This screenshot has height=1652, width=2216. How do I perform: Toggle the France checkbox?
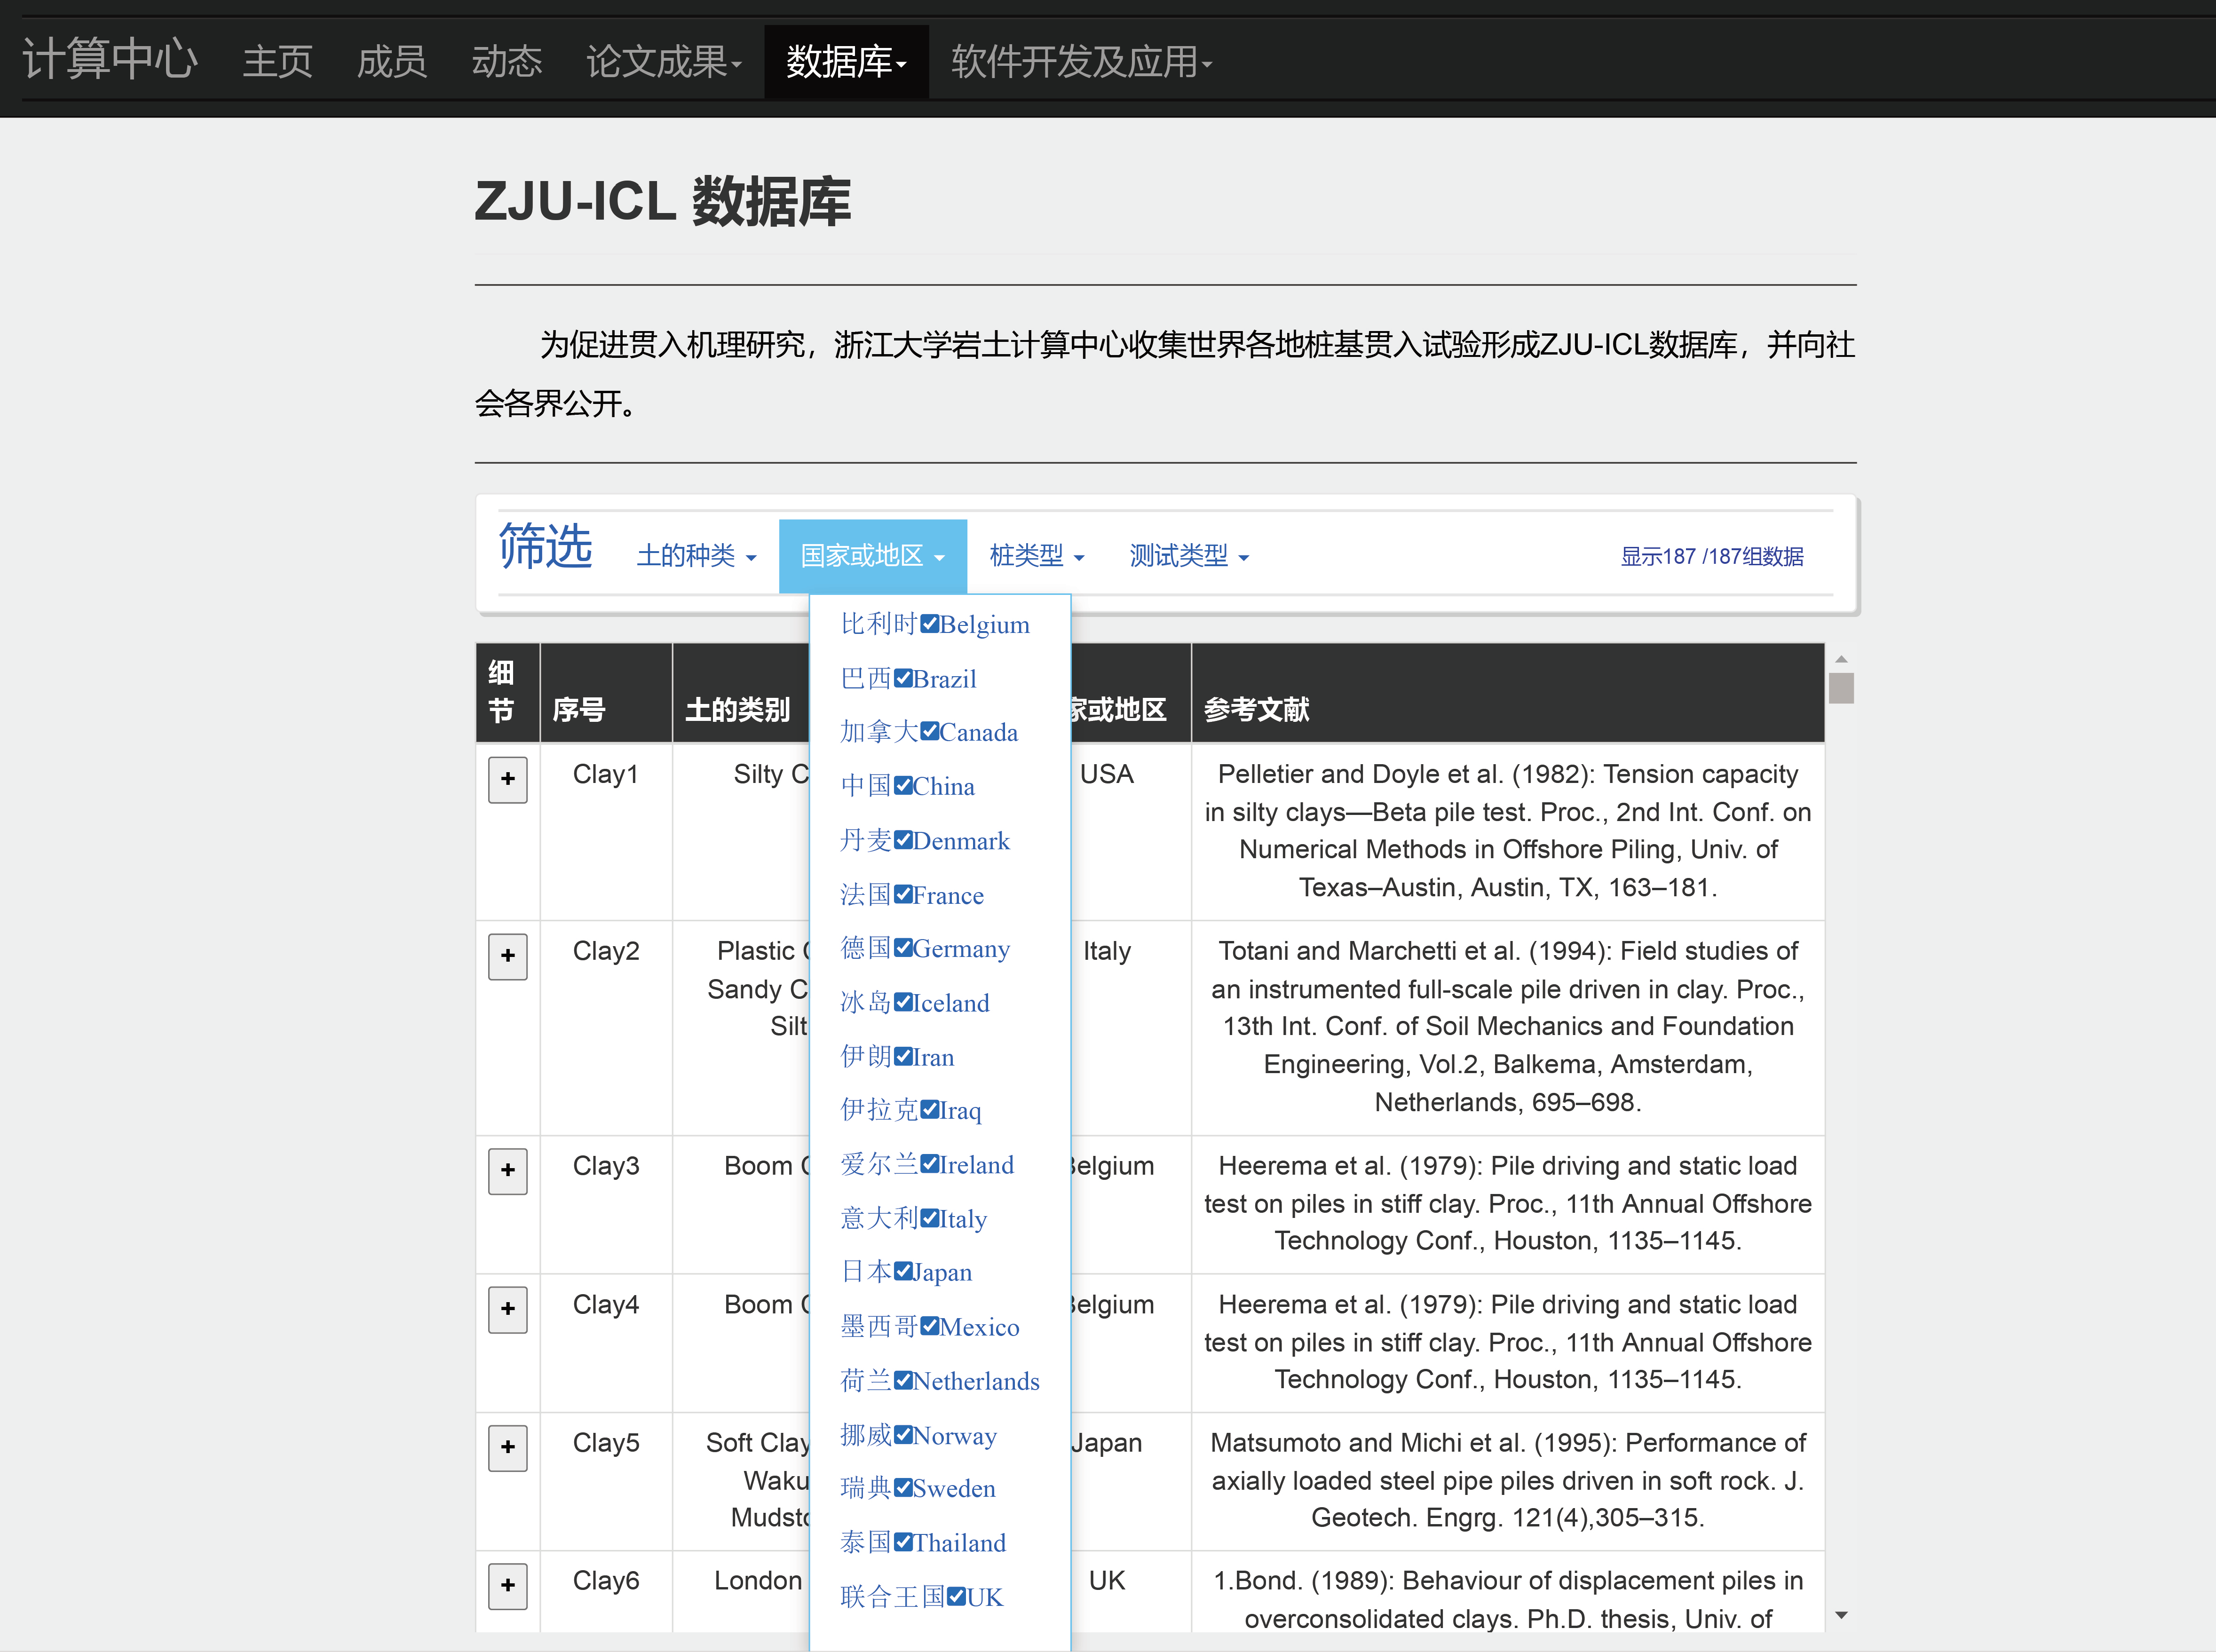tap(903, 894)
